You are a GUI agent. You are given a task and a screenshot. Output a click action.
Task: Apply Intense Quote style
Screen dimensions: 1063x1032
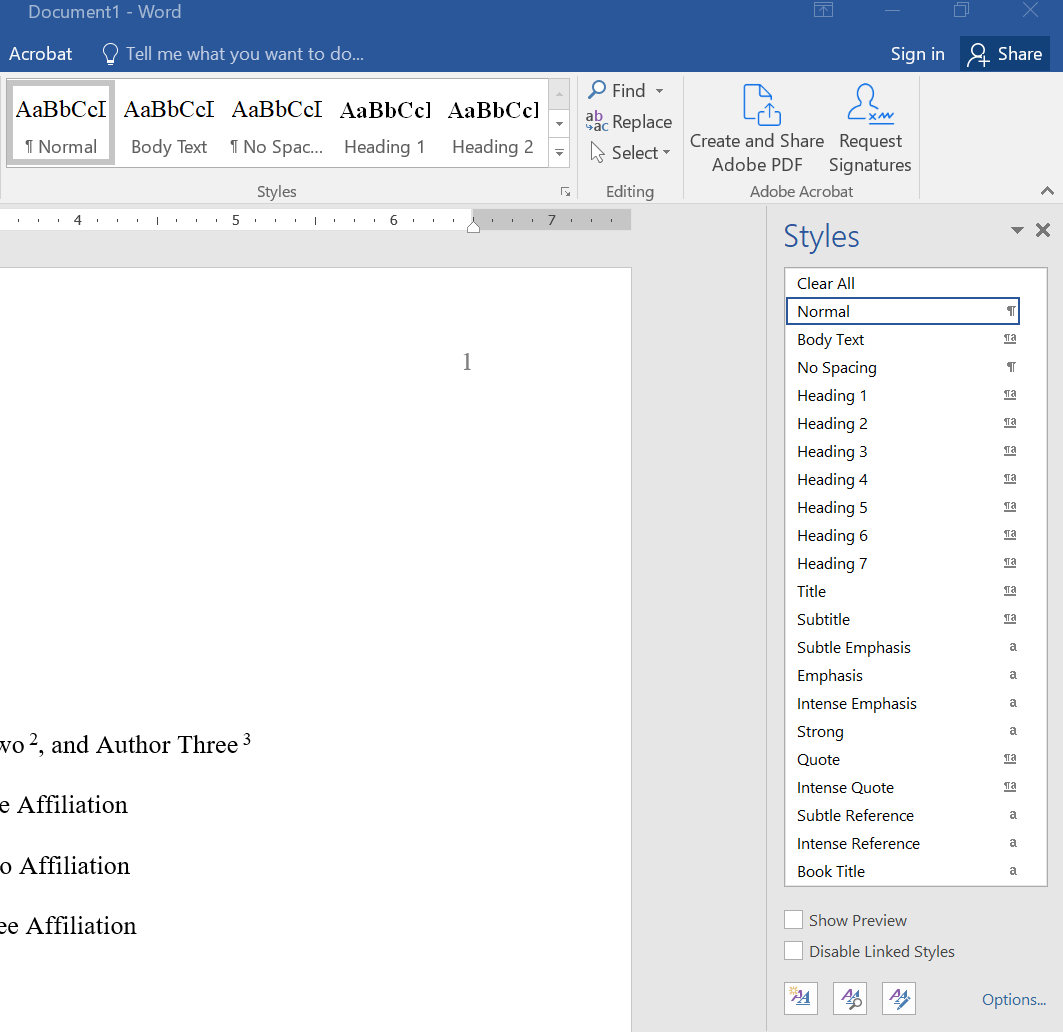(902, 788)
